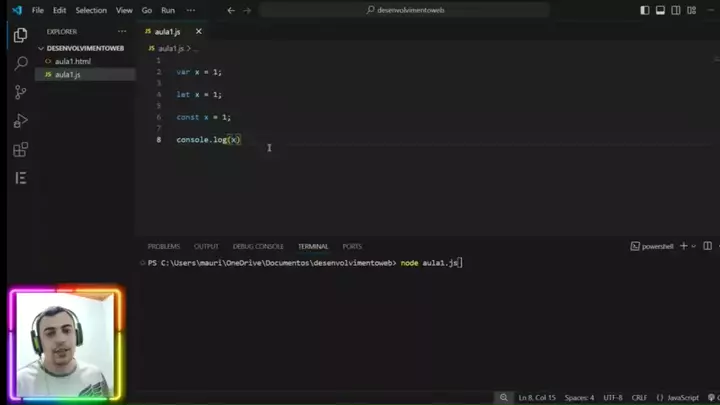Open Explorer's more actions ellipsis
Image resolution: width=720 pixels, height=405 pixels.
(122, 32)
